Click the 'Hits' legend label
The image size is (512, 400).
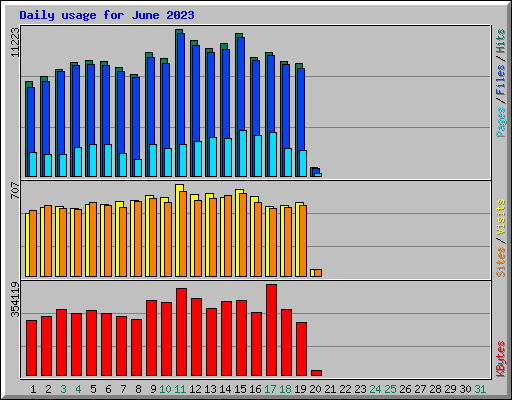[501, 41]
